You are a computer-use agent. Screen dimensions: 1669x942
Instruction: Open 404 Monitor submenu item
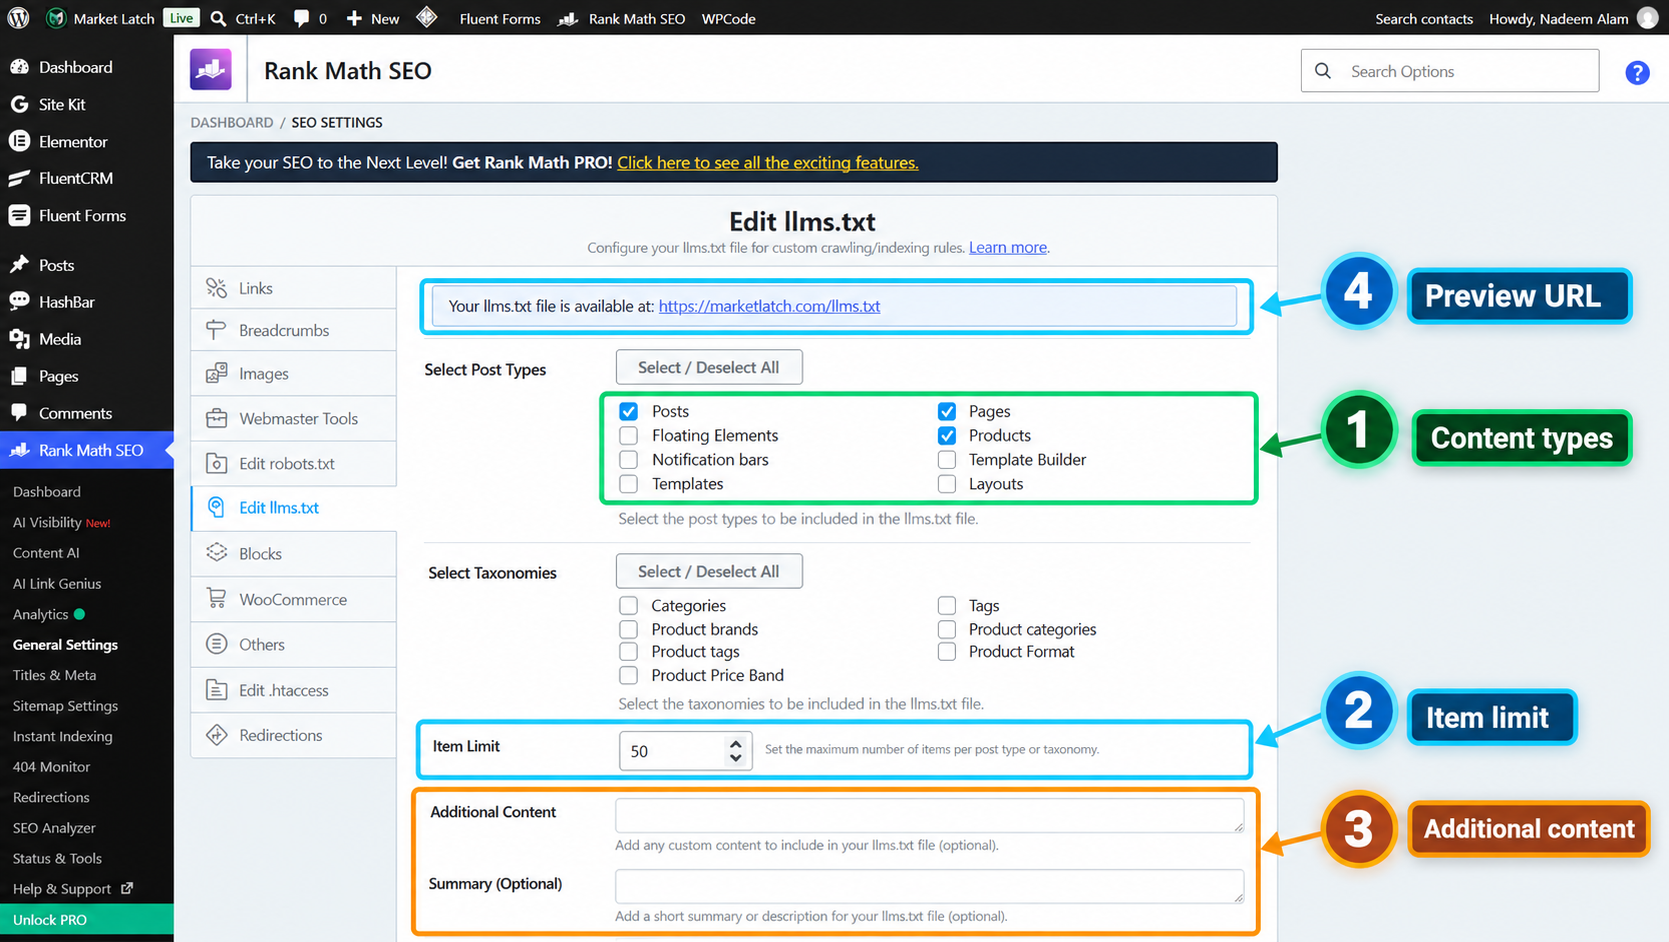coord(51,767)
